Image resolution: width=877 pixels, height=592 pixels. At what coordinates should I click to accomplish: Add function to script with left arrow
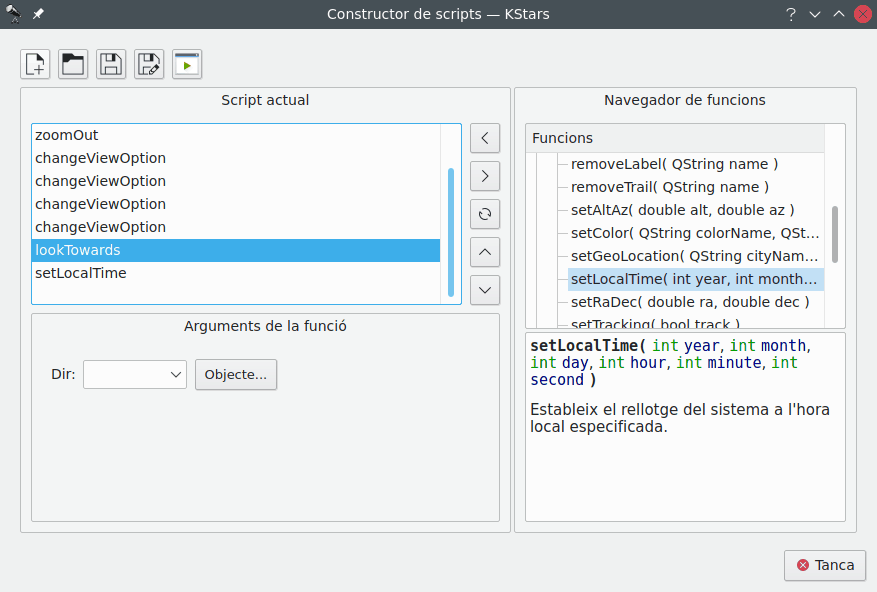(x=484, y=138)
